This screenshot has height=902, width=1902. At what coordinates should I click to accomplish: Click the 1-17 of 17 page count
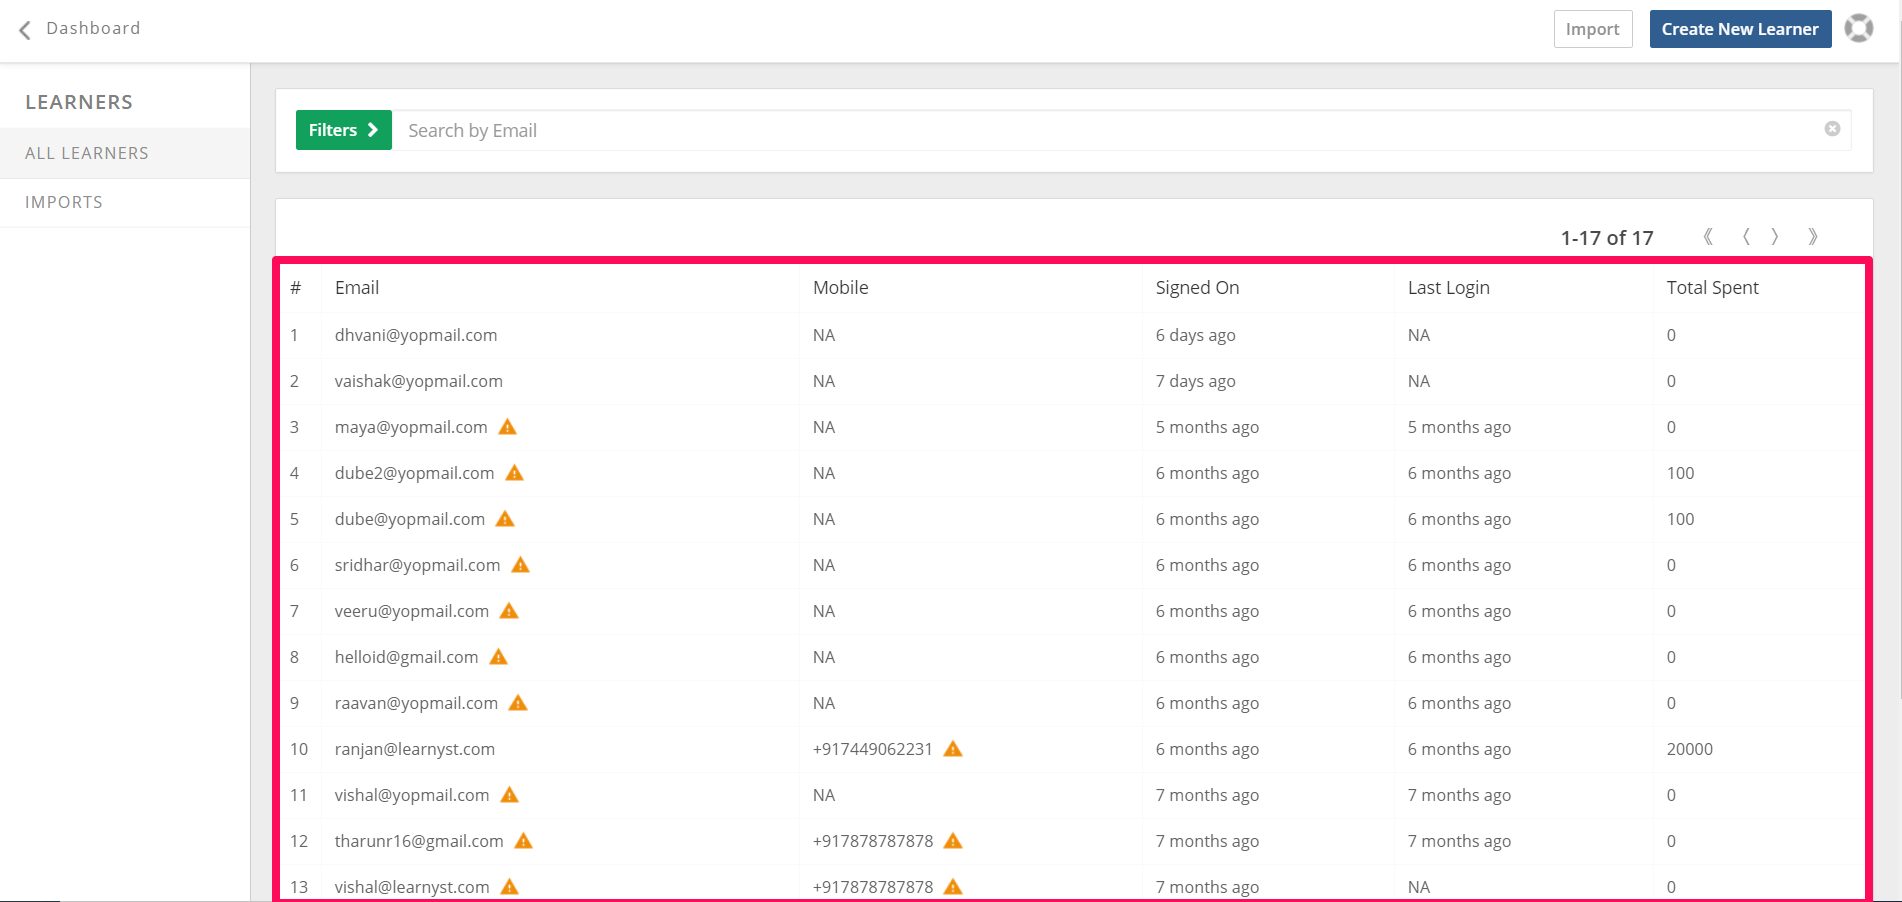click(1607, 238)
